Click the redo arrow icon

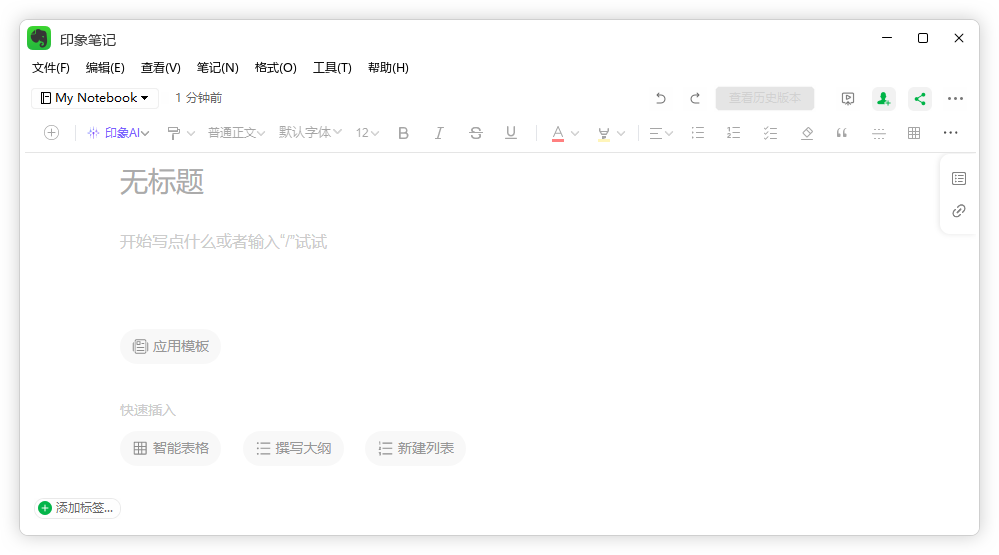[x=695, y=98]
